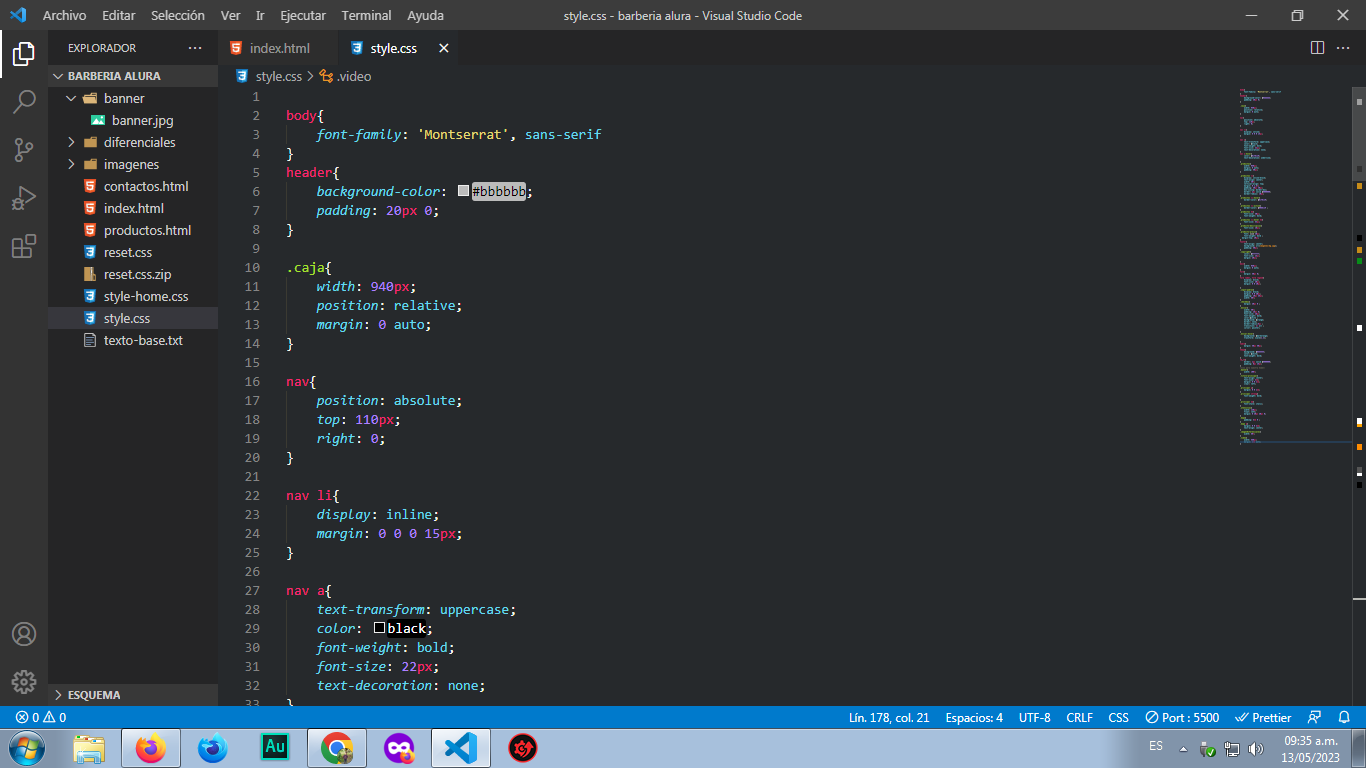Open the Selección menu
The image size is (1366, 768).
point(178,15)
